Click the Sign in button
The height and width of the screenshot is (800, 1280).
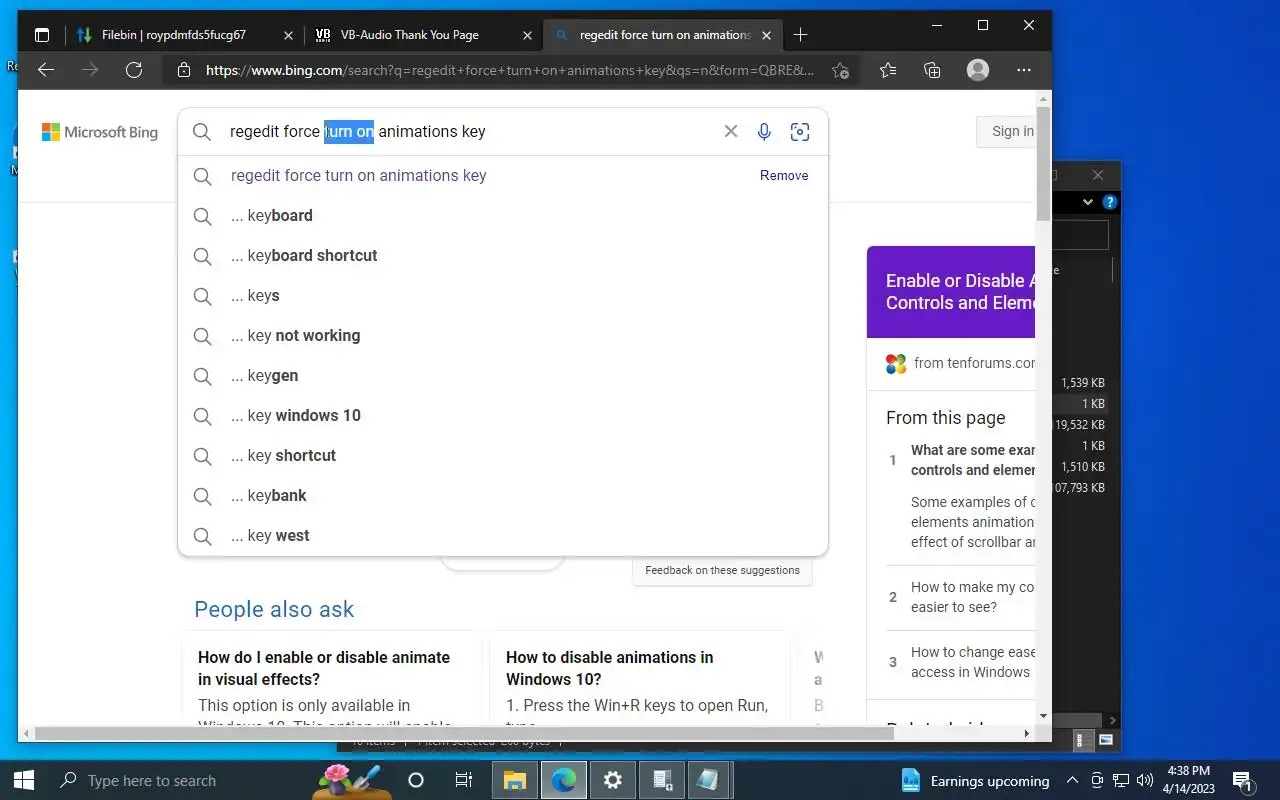tap(1006, 131)
